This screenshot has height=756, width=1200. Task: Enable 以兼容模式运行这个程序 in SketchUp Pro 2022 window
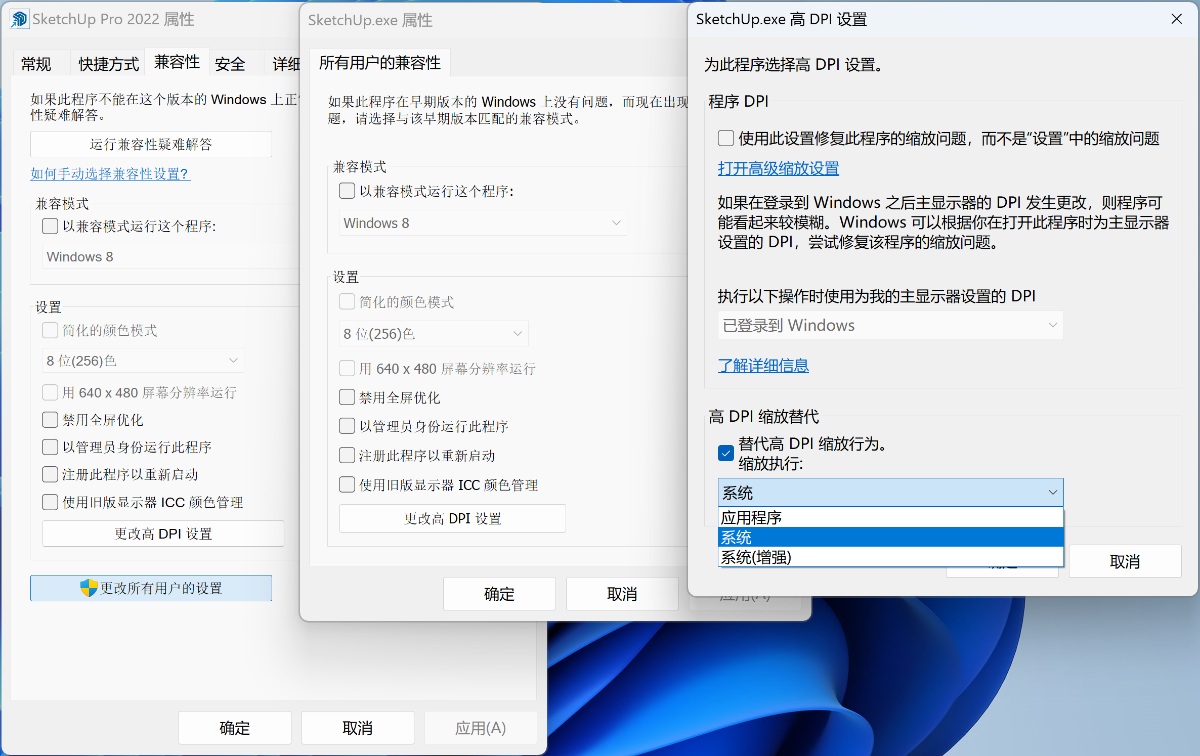[x=50, y=226]
